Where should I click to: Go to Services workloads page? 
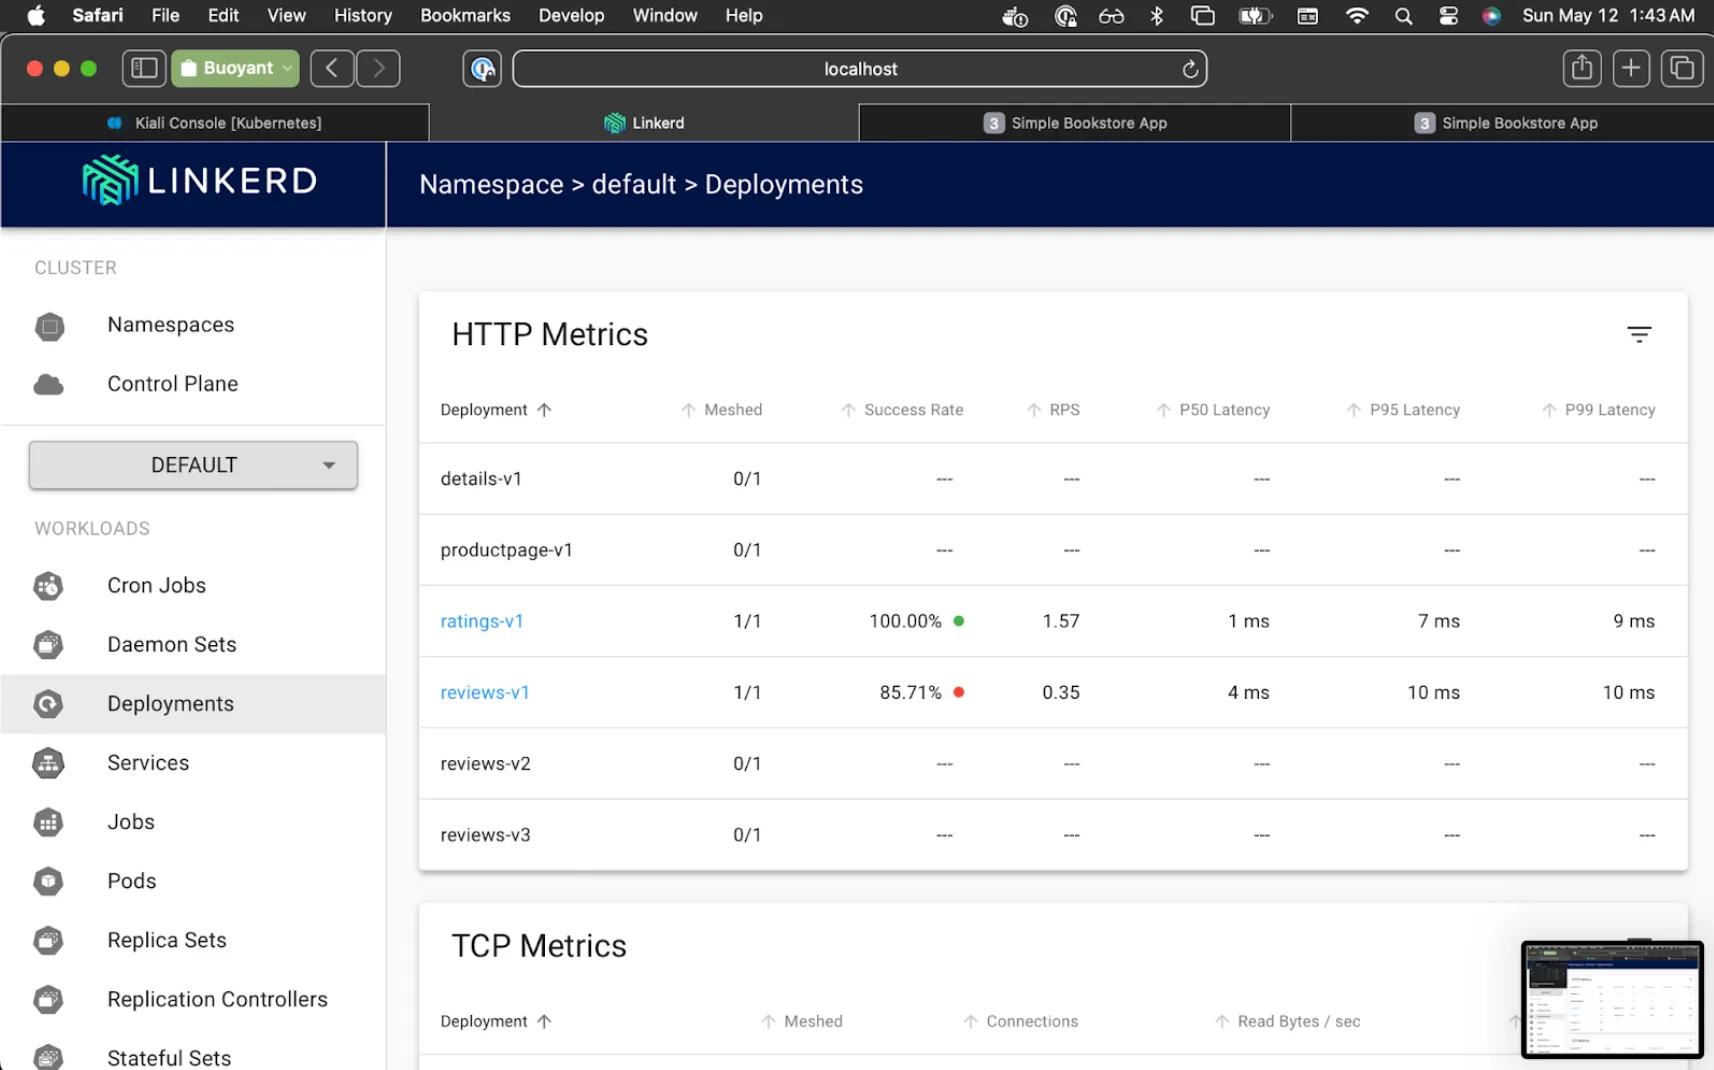[148, 763]
